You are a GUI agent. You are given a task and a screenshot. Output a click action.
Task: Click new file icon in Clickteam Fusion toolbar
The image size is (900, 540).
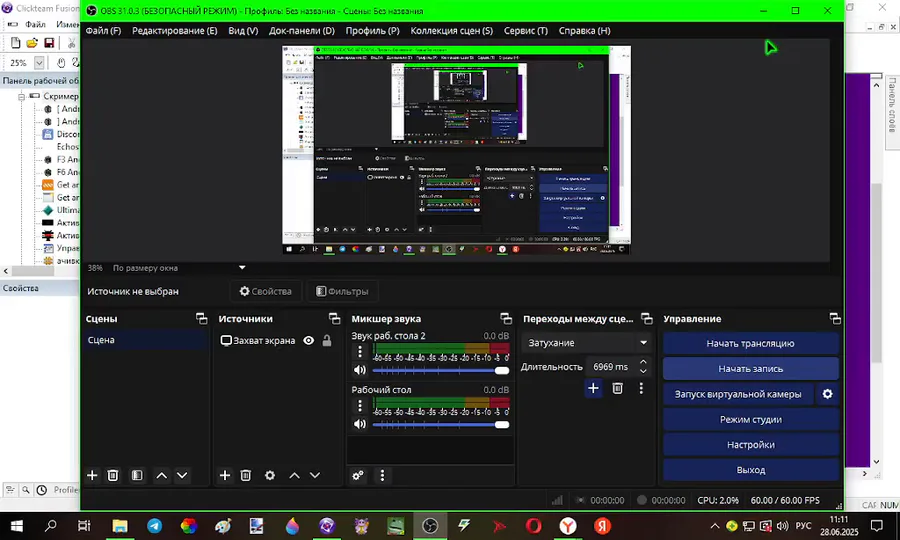[x=15, y=43]
